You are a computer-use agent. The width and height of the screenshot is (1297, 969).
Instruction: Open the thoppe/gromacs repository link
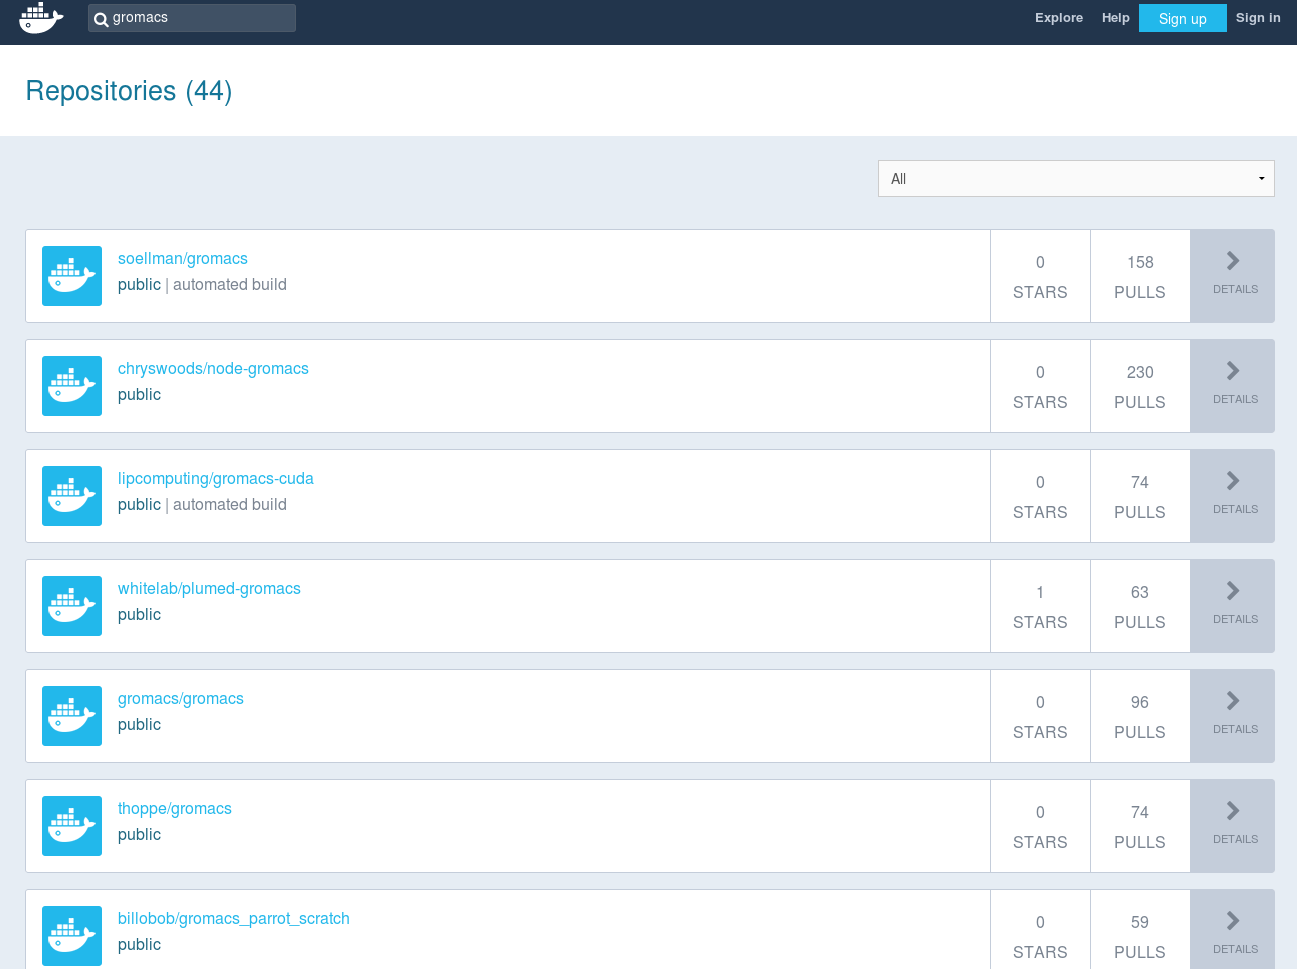coord(175,809)
